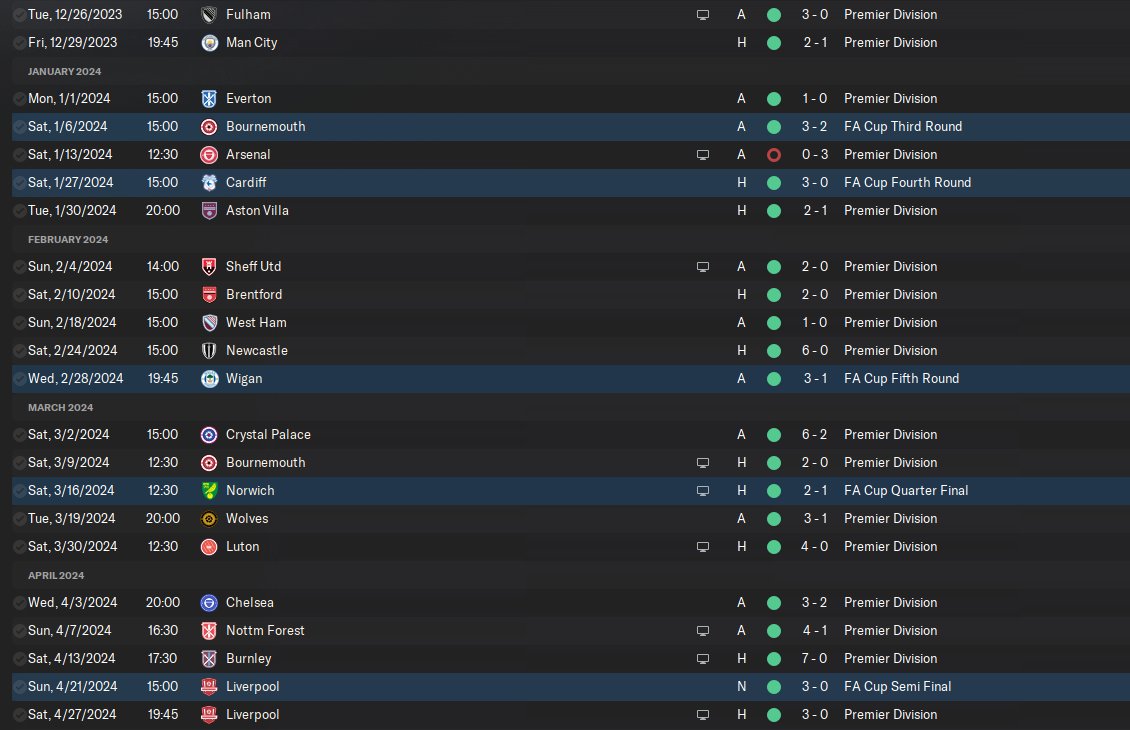
Task: Open the Aston Villa team name link
Action: [x=257, y=211]
